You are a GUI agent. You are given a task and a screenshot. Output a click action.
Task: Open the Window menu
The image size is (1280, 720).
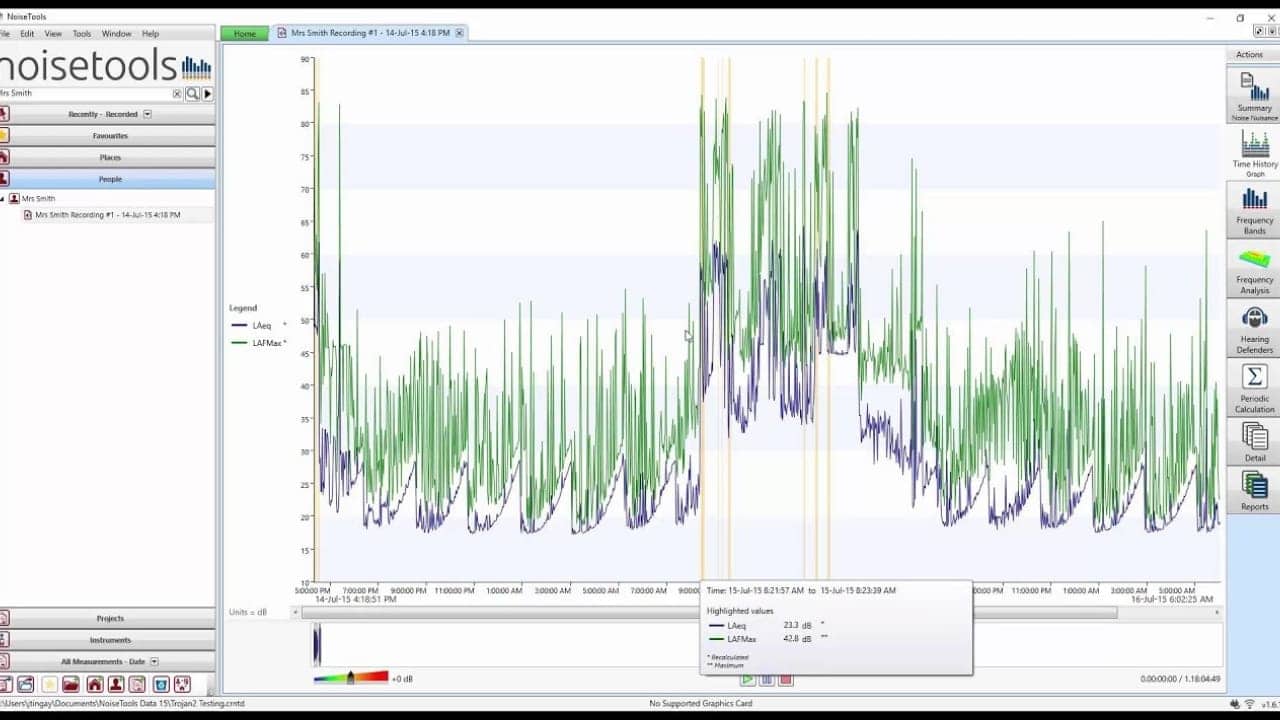116,33
